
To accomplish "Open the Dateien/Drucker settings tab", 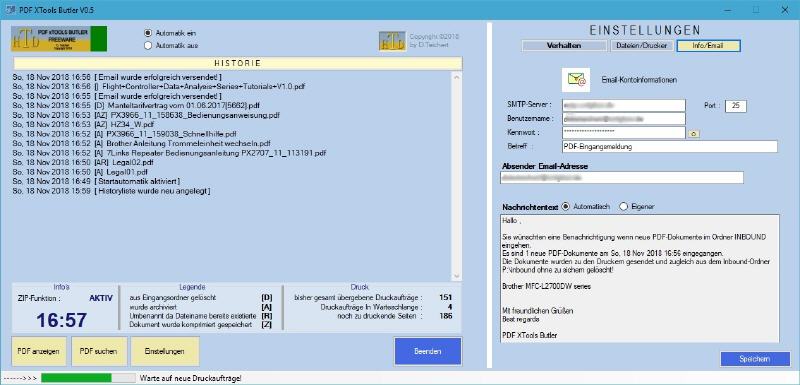I will pyautogui.click(x=641, y=45).
